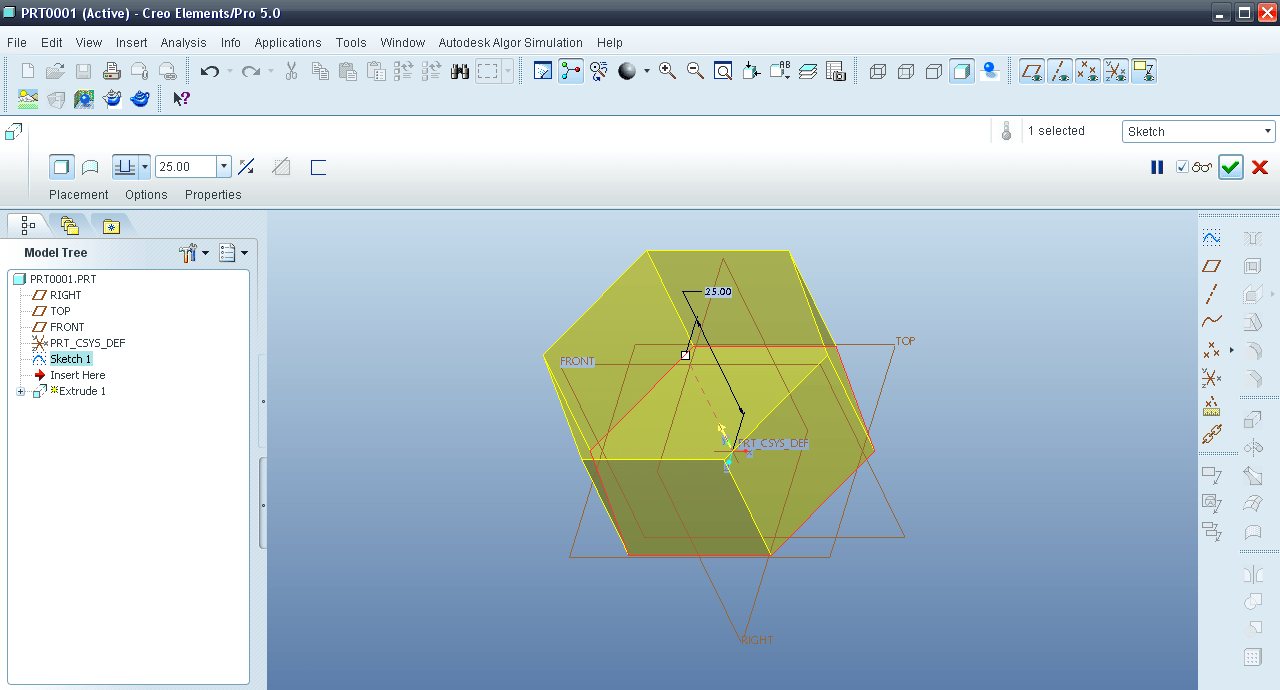
Task: Toggle Shading display mode
Action: click(962, 71)
